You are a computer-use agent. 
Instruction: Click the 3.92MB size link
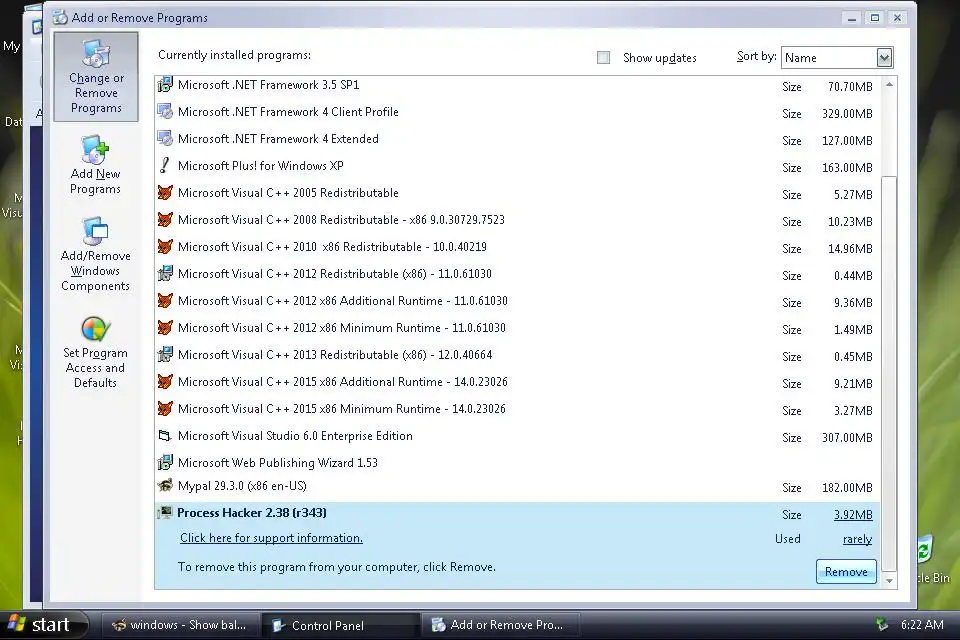coord(853,514)
